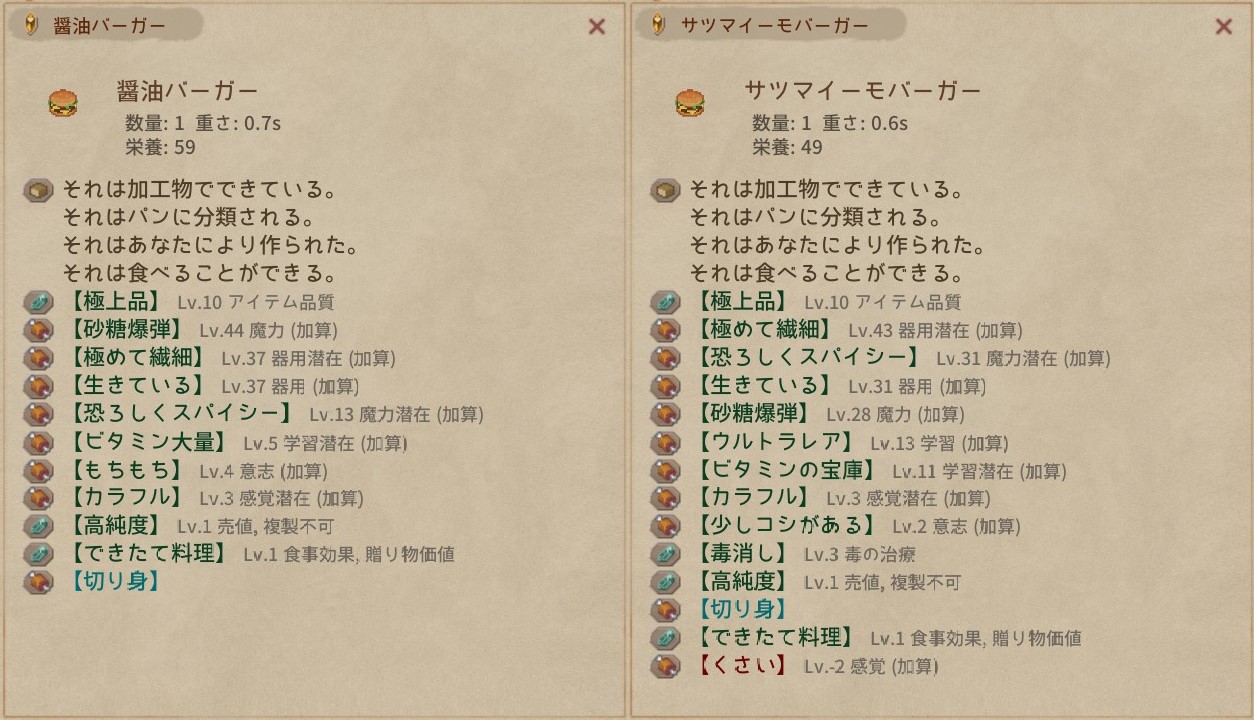Click the icon next to 【ビタミンの宝庫】
The height and width of the screenshot is (720, 1254).
click(x=666, y=470)
